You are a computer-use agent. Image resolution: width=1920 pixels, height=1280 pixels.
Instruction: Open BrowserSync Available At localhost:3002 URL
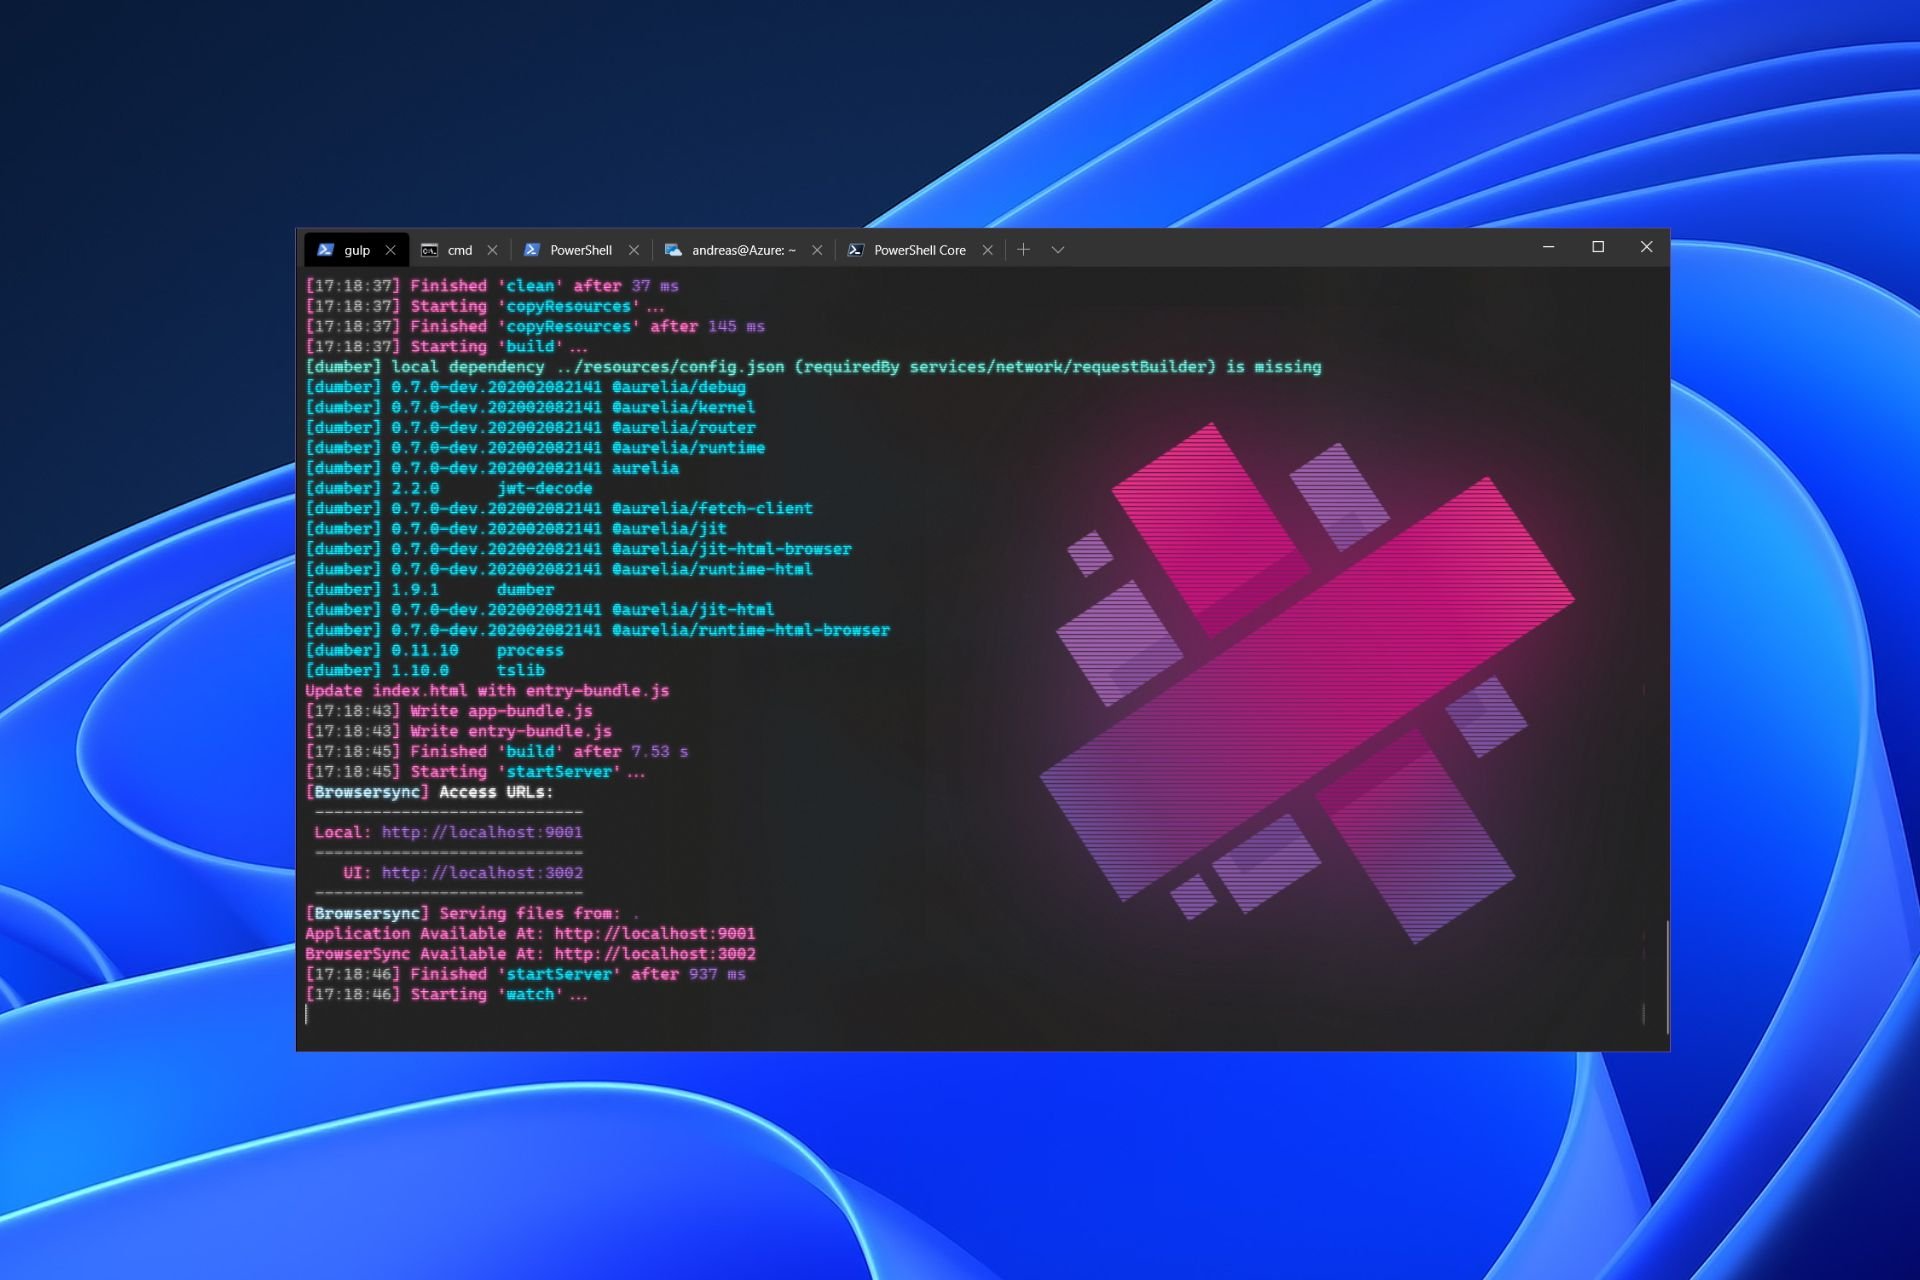pos(655,954)
